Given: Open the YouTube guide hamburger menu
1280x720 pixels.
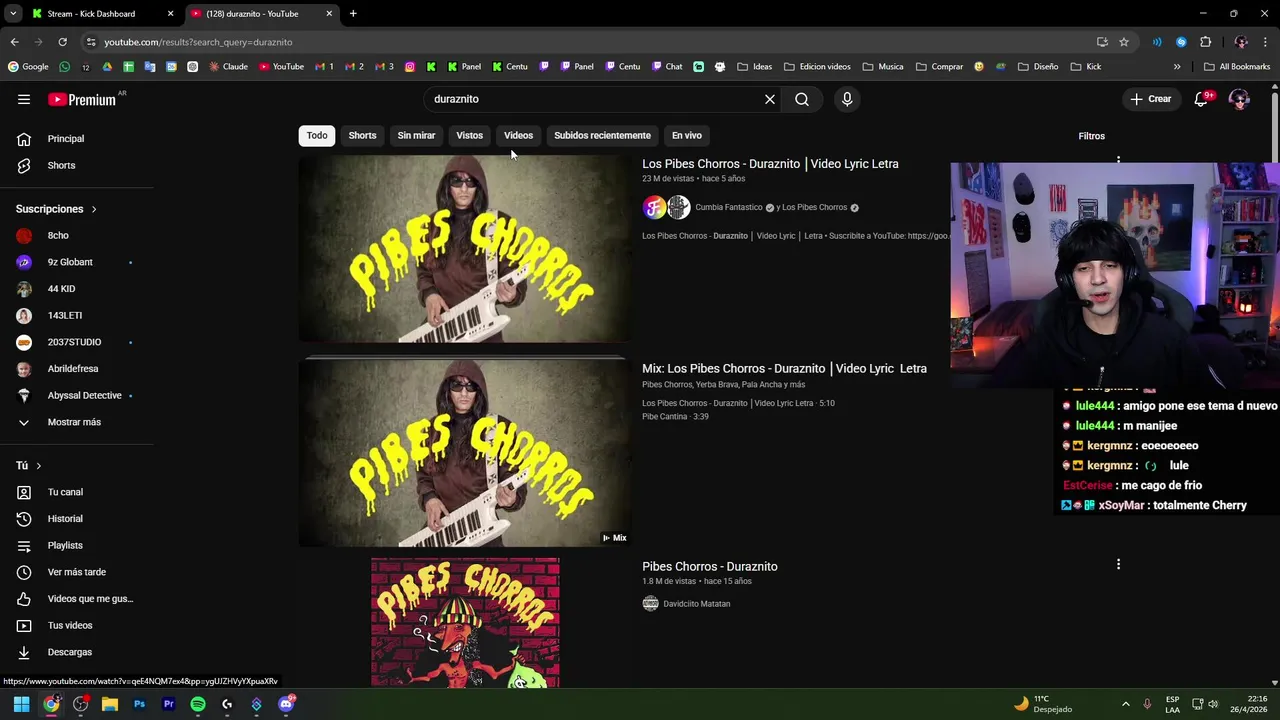Looking at the screenshot, I should (24, 99).
